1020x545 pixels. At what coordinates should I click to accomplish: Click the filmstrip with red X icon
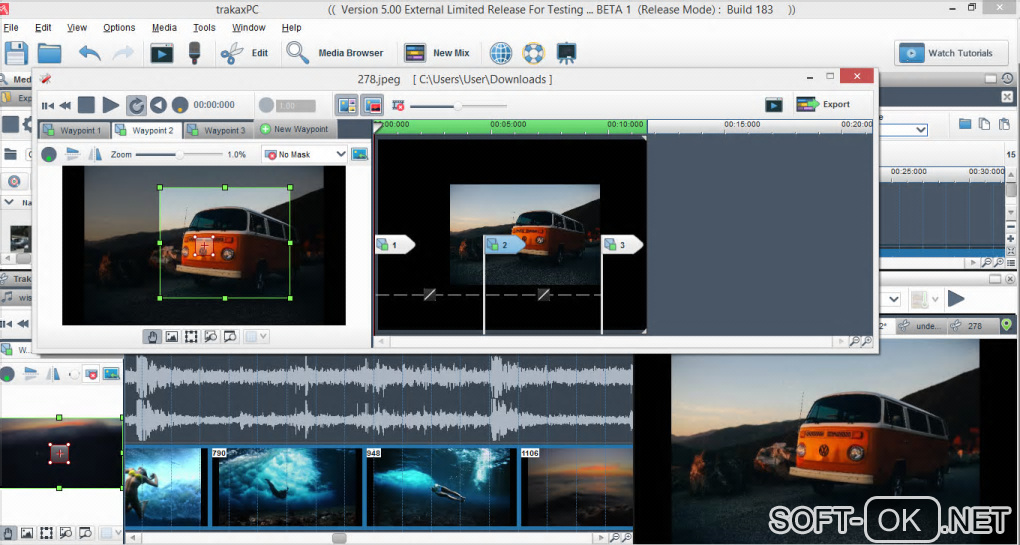398,105
